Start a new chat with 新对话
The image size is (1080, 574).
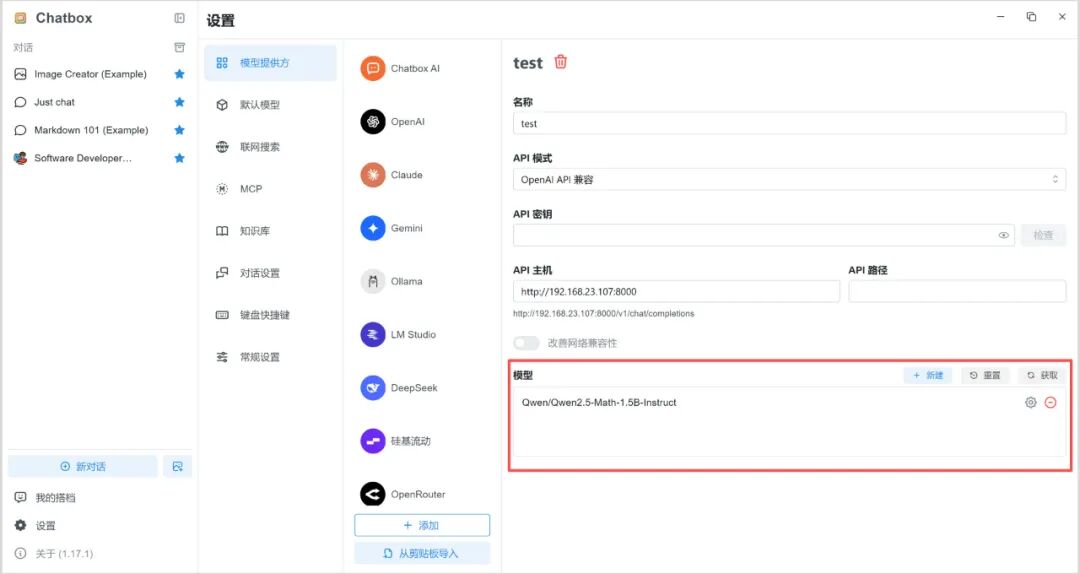(83, 467)
